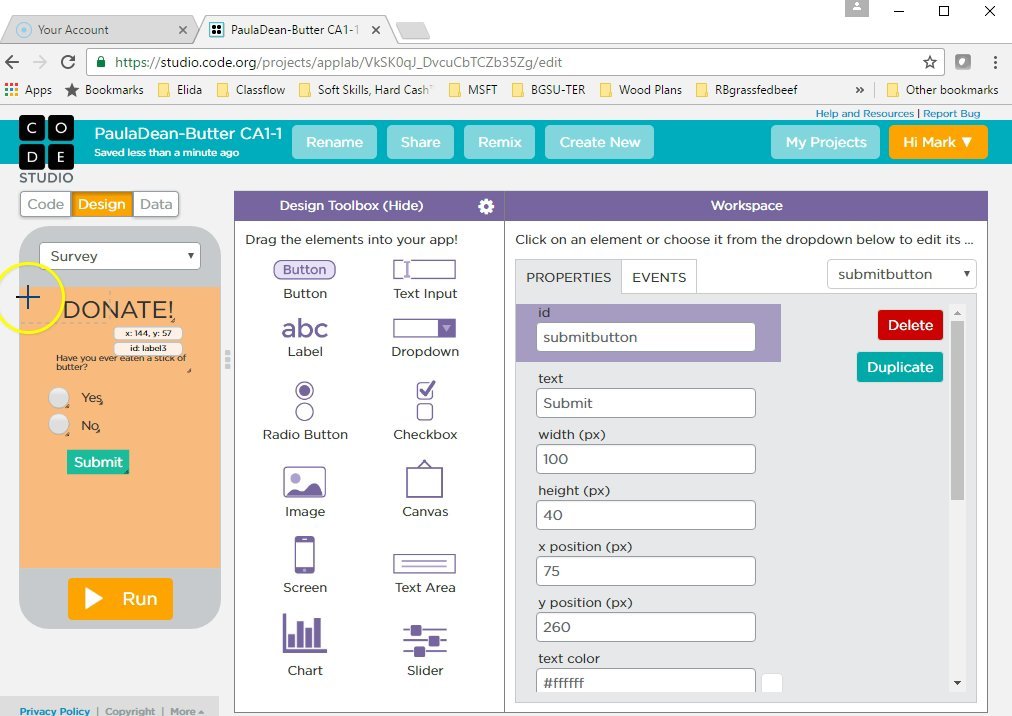
Task: Choose the Chart element icon
Action: click(305, 634)
